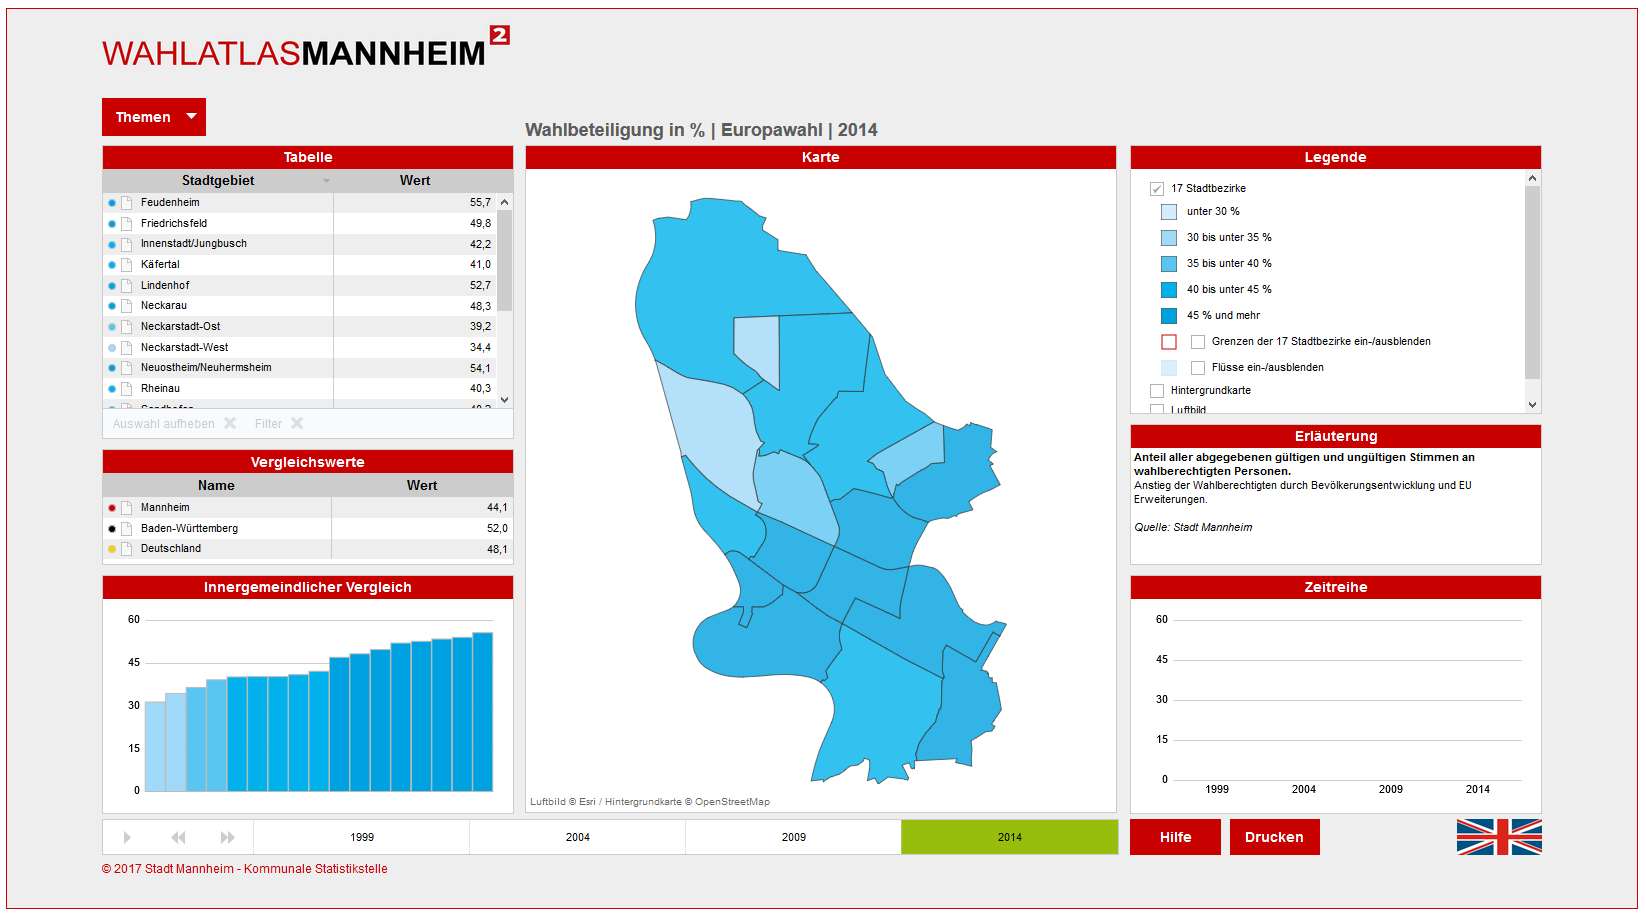Viewport: 1646px width, 918px height.
Task: Step back to the previous election year
Action: (x=178, y=837)
